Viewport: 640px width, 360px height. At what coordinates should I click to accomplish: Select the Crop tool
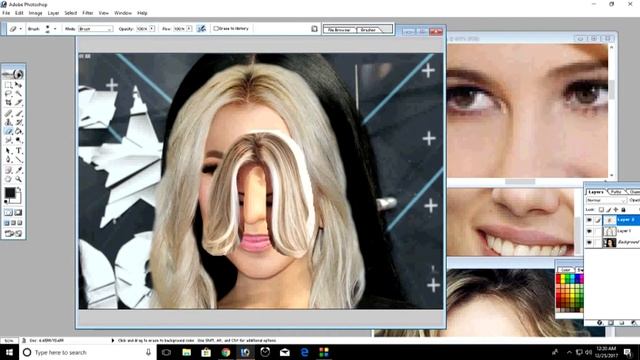click(x=8, y=103)
